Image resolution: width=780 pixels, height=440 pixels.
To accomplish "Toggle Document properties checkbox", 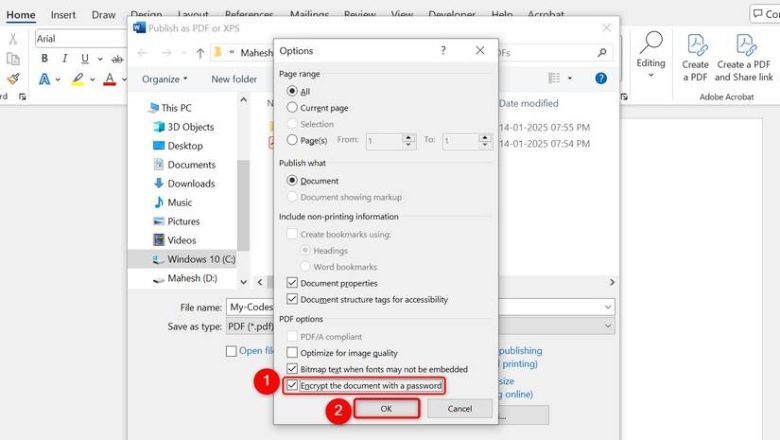I will [x=292, y=283].
